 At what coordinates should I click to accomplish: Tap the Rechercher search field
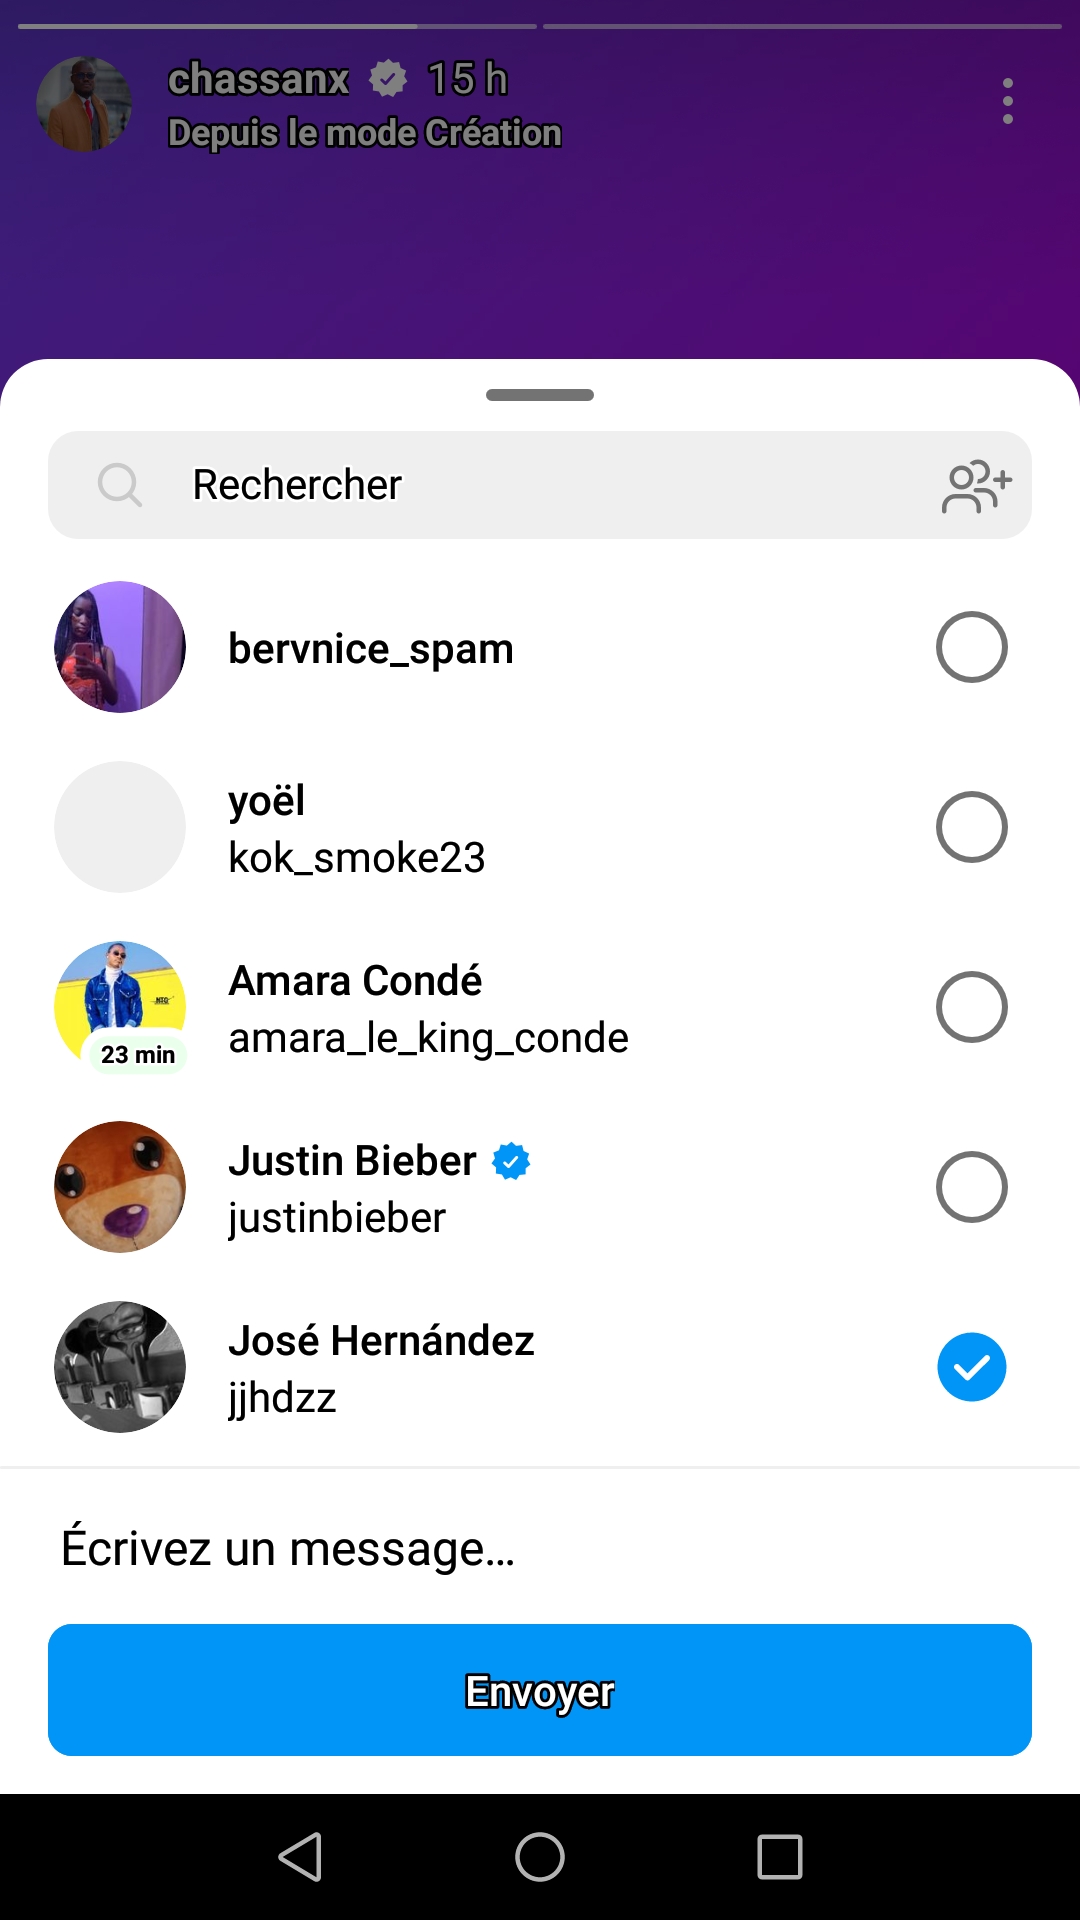pos(540,486)
